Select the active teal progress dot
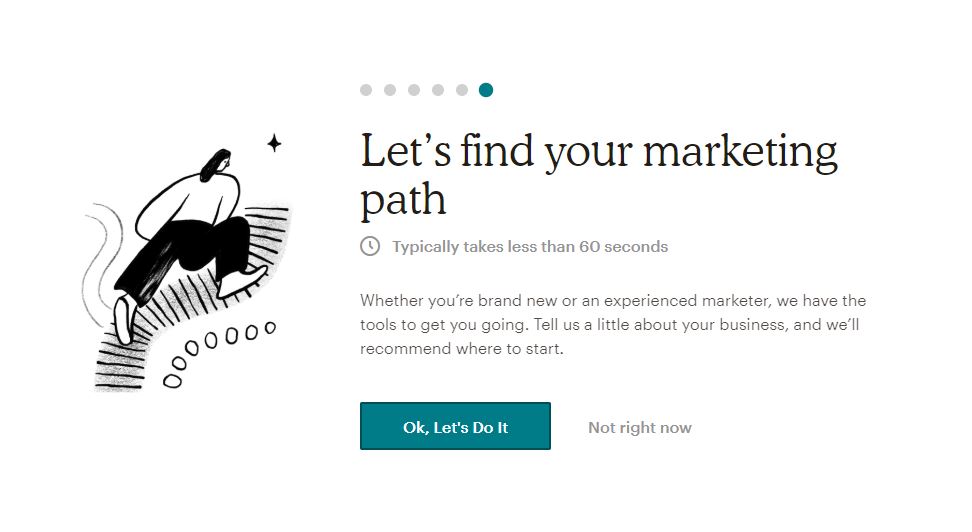 click(486, 90)
